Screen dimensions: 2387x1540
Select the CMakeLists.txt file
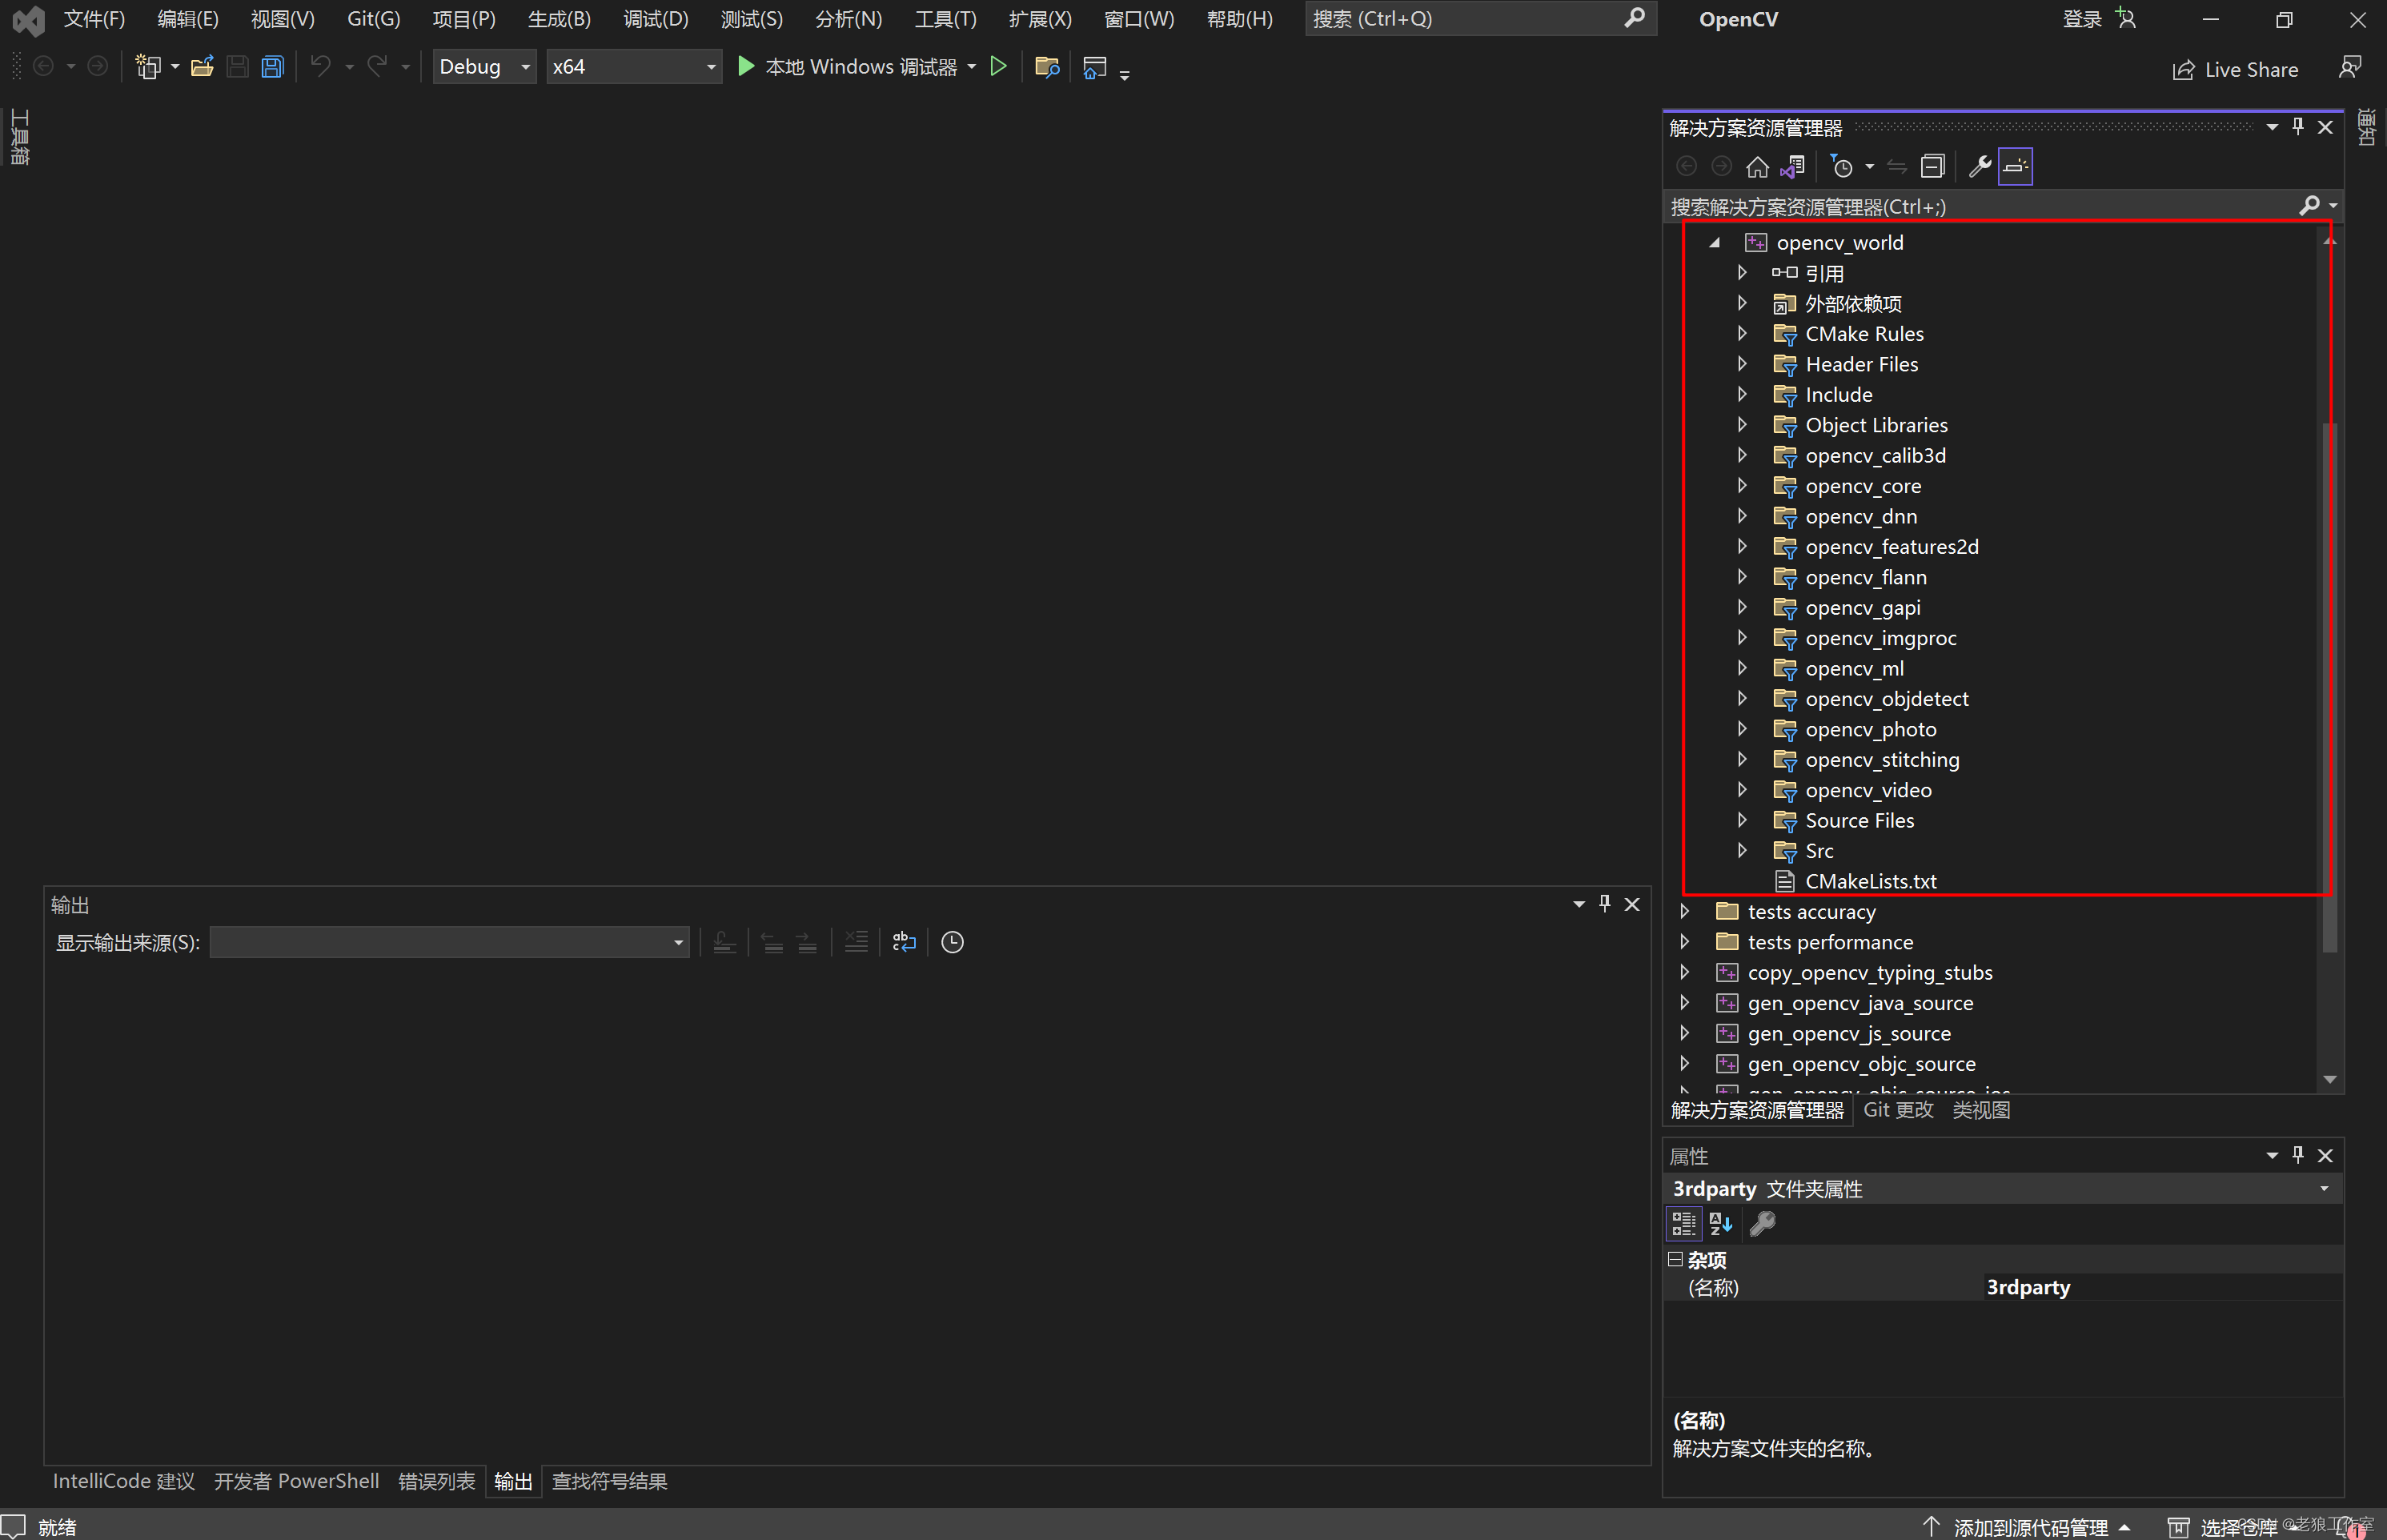click(1870, 881)
